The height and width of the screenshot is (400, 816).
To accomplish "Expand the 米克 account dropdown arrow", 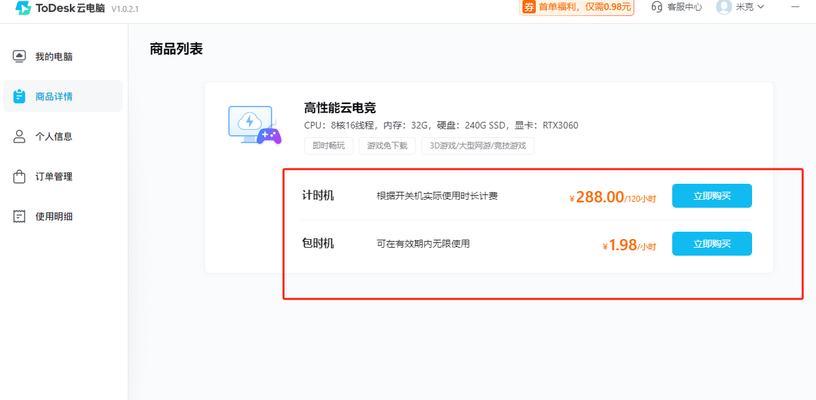I will click(760, 7).
